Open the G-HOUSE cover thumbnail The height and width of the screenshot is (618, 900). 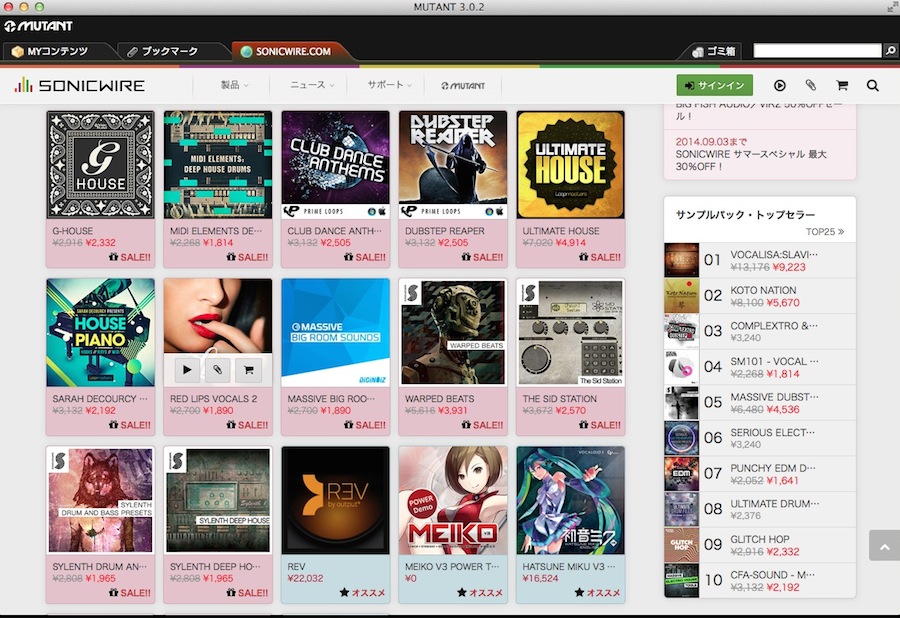click(100, 165)
